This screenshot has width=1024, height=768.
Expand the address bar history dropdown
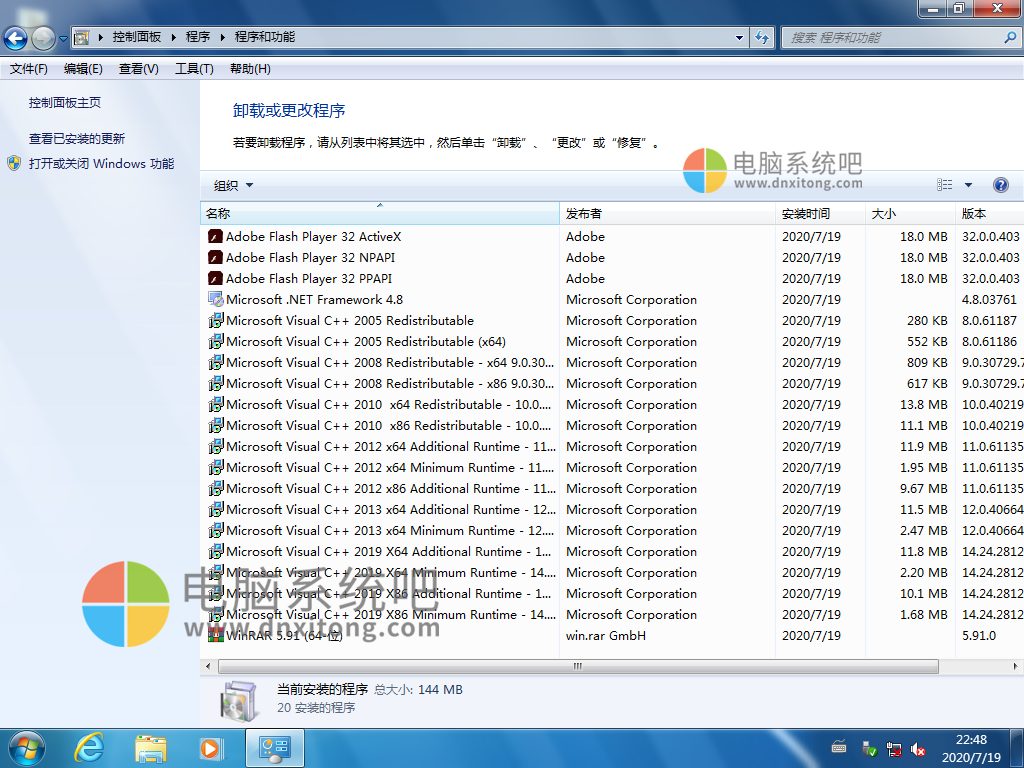tap(740, 38)
